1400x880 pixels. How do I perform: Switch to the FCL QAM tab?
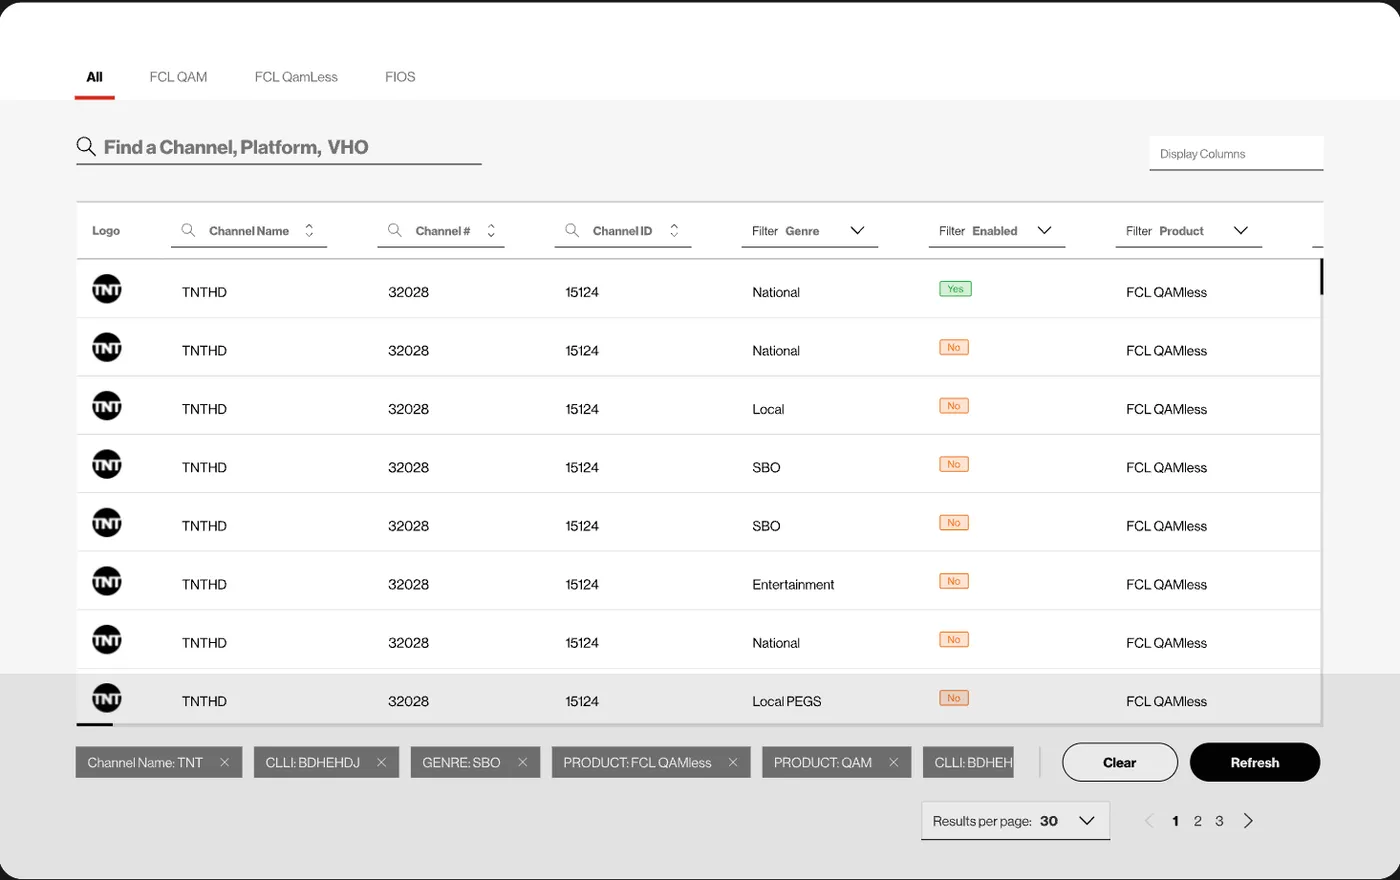tap(178, 77)
